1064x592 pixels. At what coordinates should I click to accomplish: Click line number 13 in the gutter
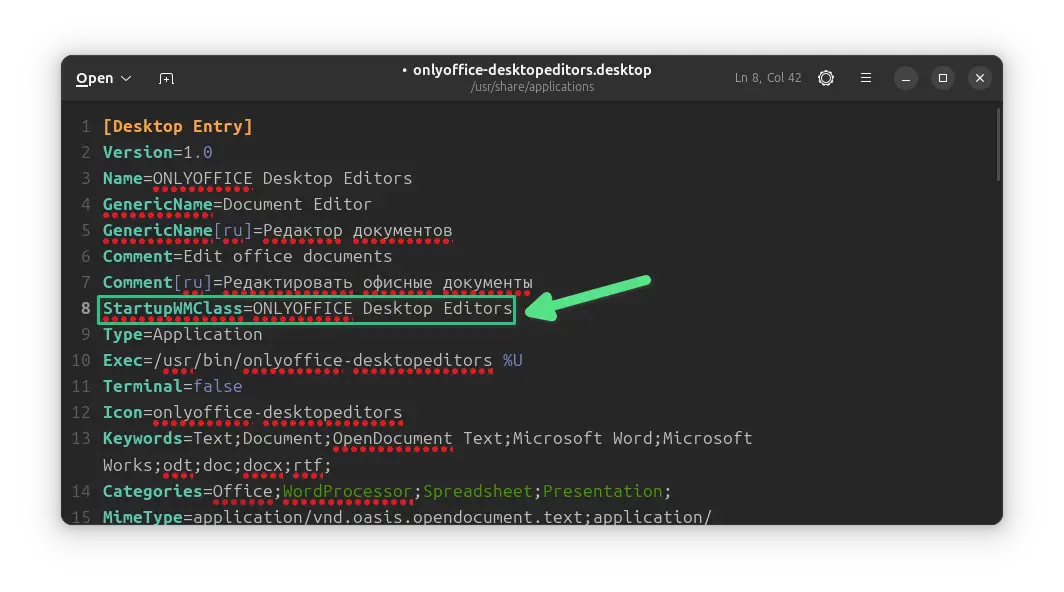point(82,438)
